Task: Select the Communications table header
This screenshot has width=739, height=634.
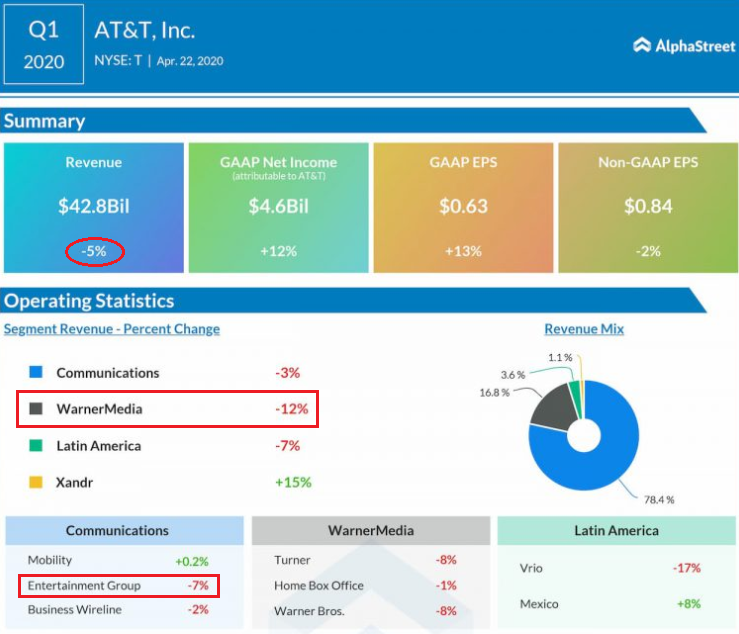Action: pyautogui.click(x=124, y=531)
